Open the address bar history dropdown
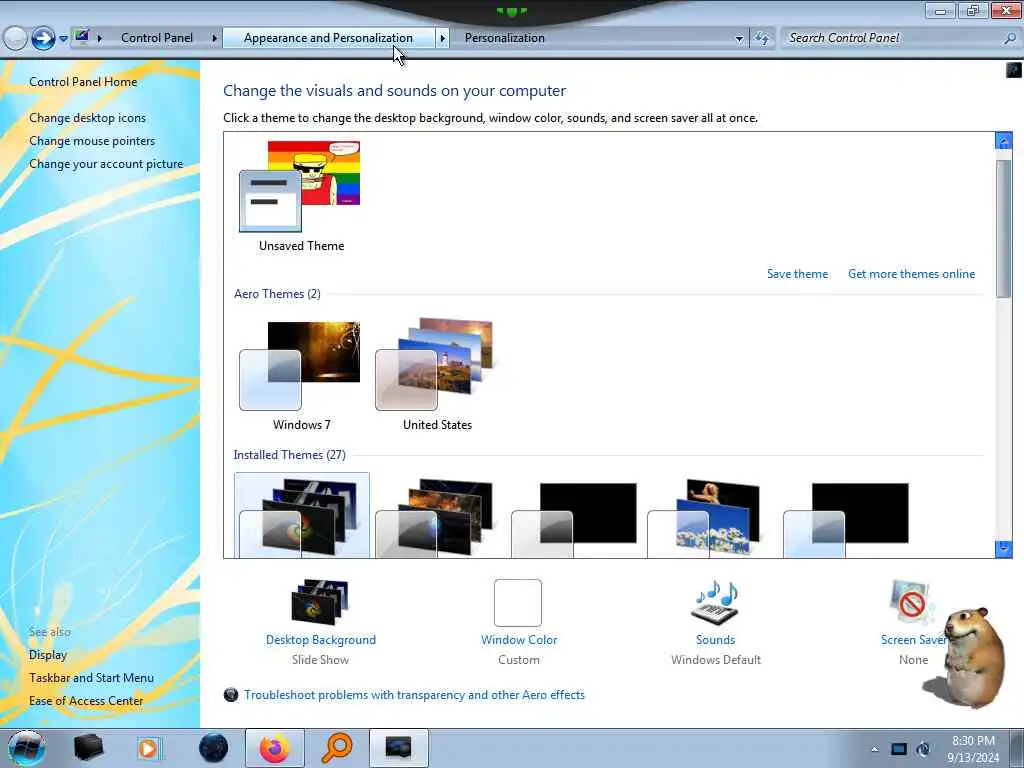 pos(739,39)
